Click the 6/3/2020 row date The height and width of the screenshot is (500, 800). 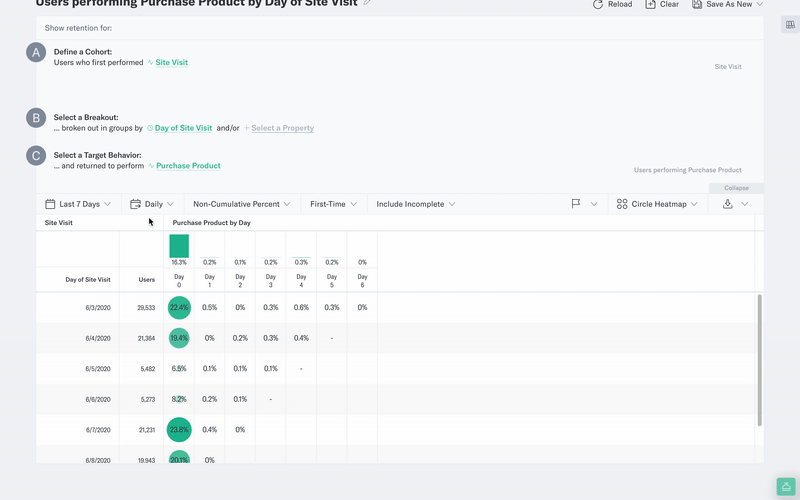tap(98, 308)
